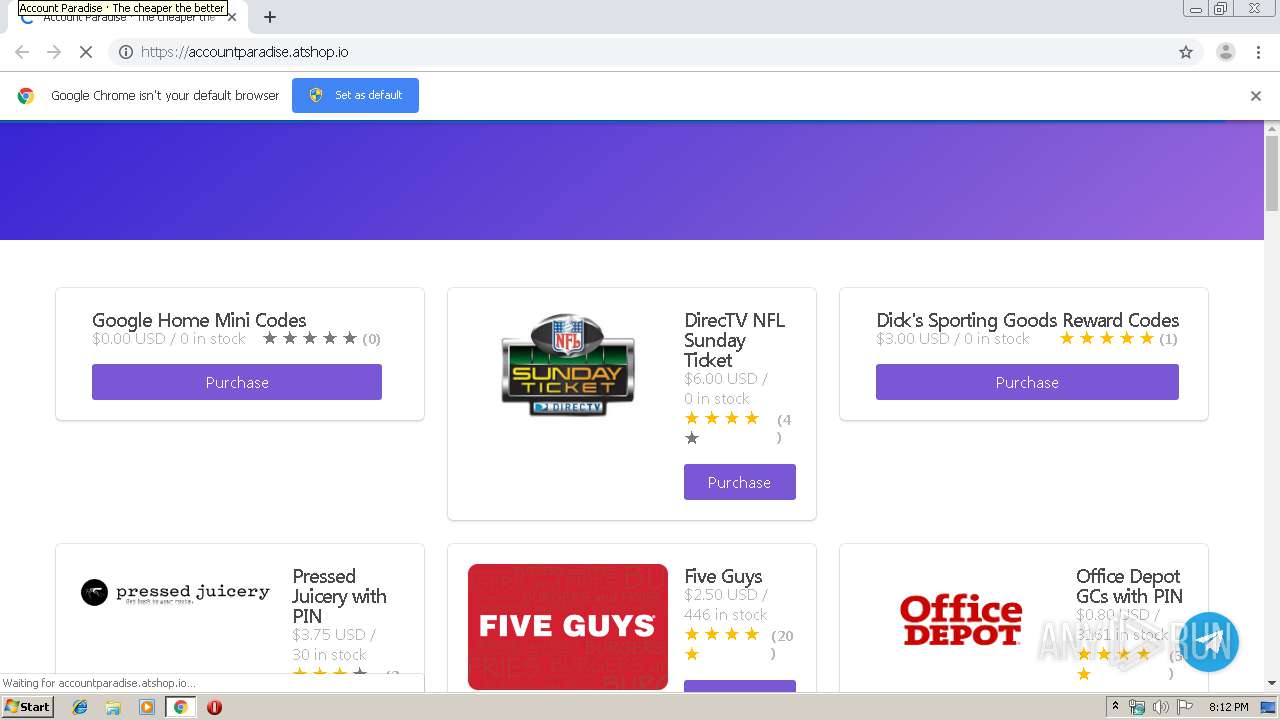Select Five Guys product title
Viewport: 1280px width, 720px height.
[723, 576]
